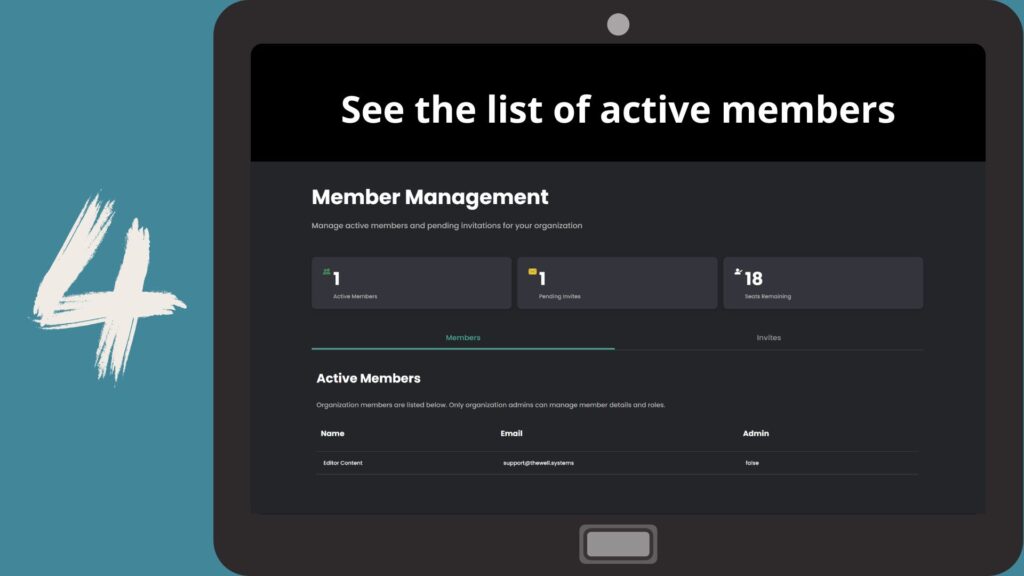This screenshot has width=1024, height=576.
Task: Click the brush-stroke number 4 graphic
Action: coord(105,285)
